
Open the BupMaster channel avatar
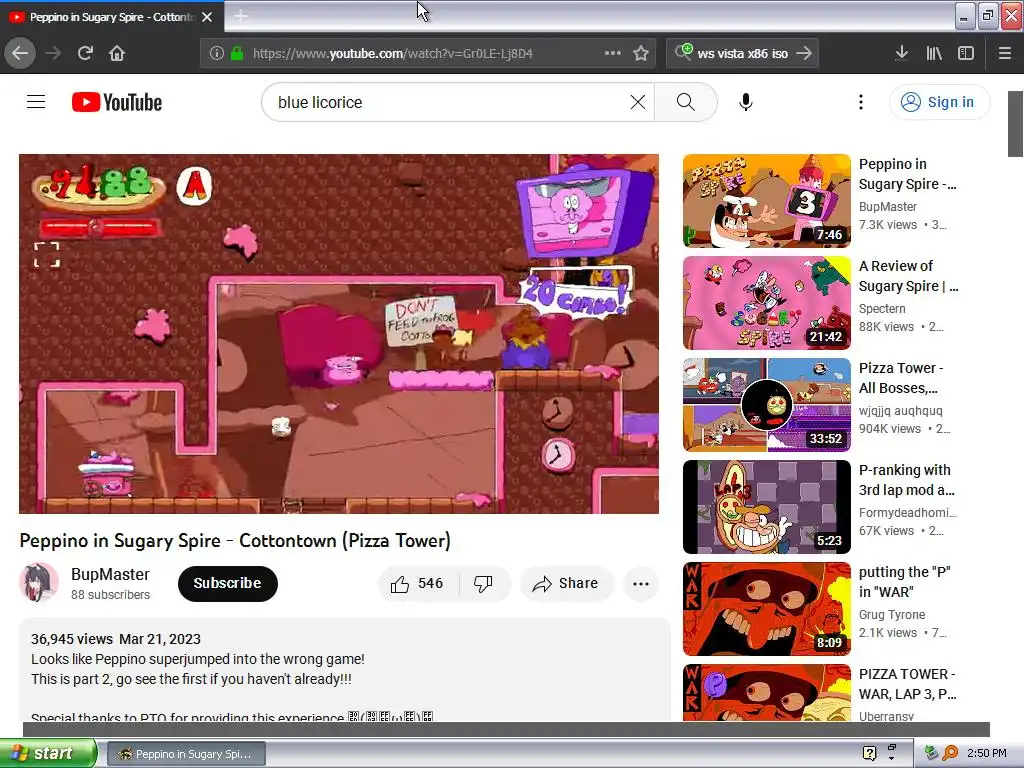click(x=39, y=583)
